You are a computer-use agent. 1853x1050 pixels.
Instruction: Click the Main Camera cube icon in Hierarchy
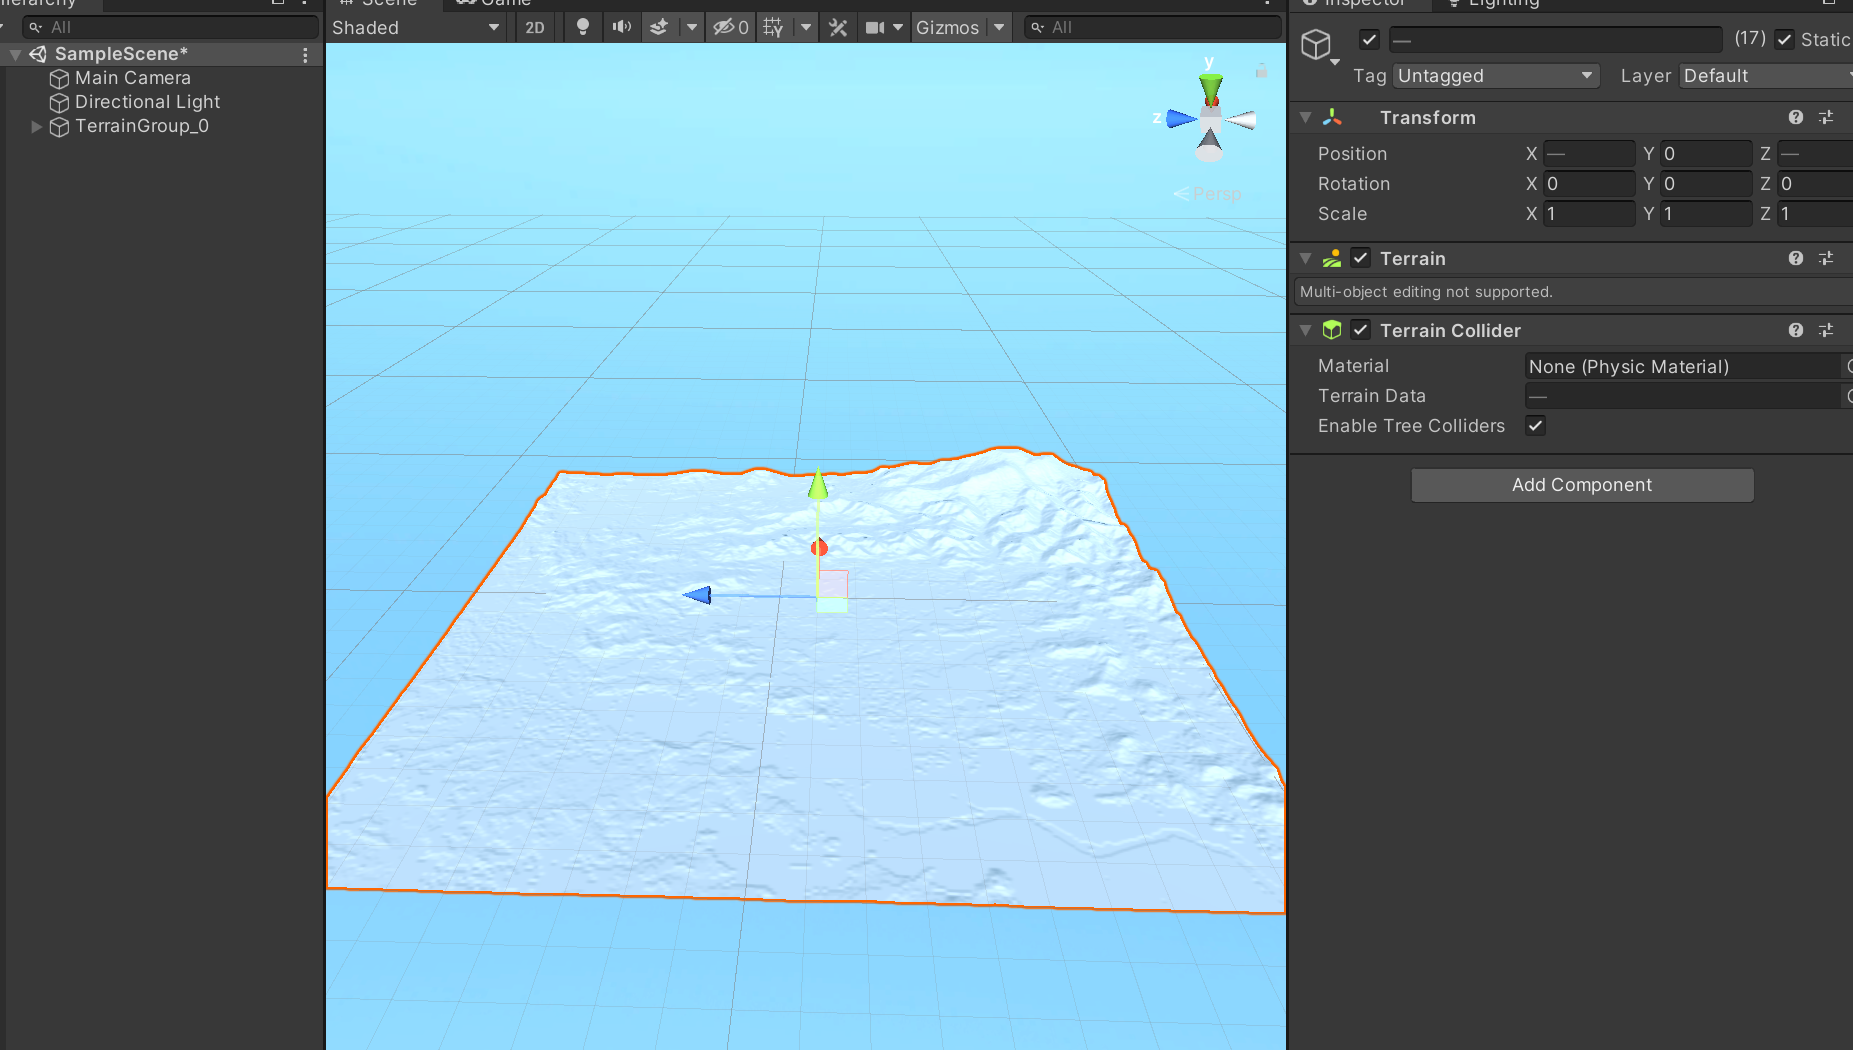[59, 78]
